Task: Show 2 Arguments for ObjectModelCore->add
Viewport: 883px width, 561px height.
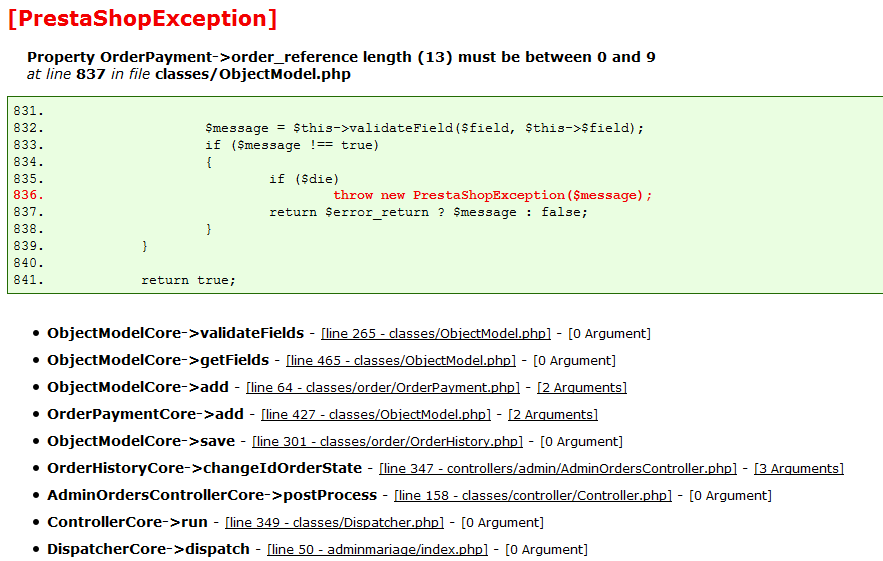Action: [582, 388]
